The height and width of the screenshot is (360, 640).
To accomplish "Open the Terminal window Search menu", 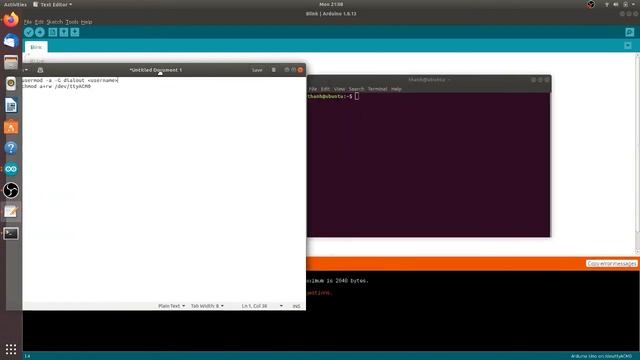I will (x=356, y=89).
